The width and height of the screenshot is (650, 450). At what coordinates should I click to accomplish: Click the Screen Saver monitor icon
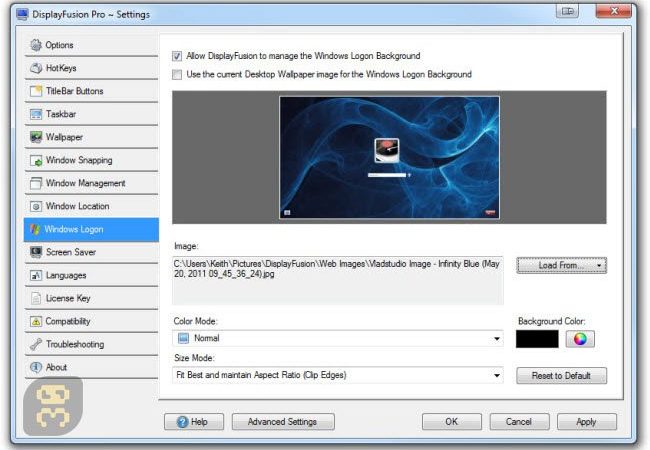pyautogui.click(x=36, y=252)
